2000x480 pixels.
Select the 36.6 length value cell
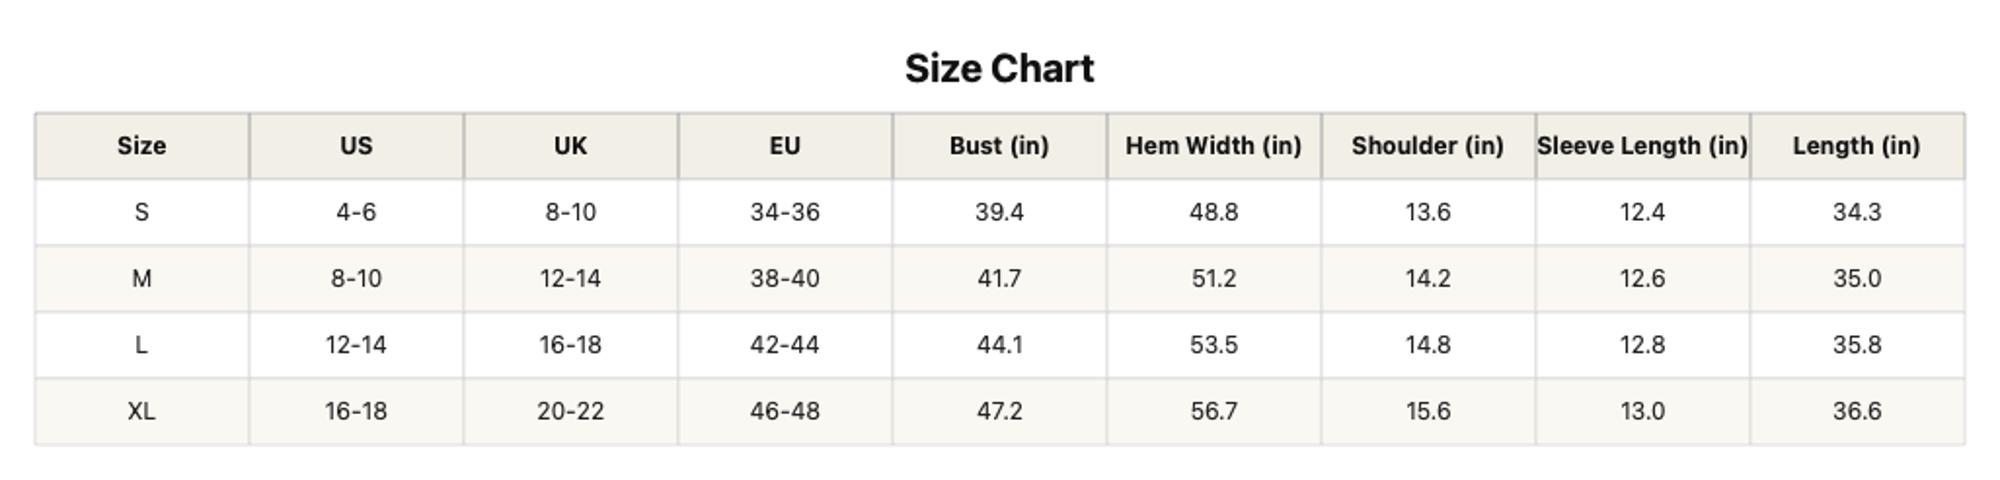(1857, 411)
